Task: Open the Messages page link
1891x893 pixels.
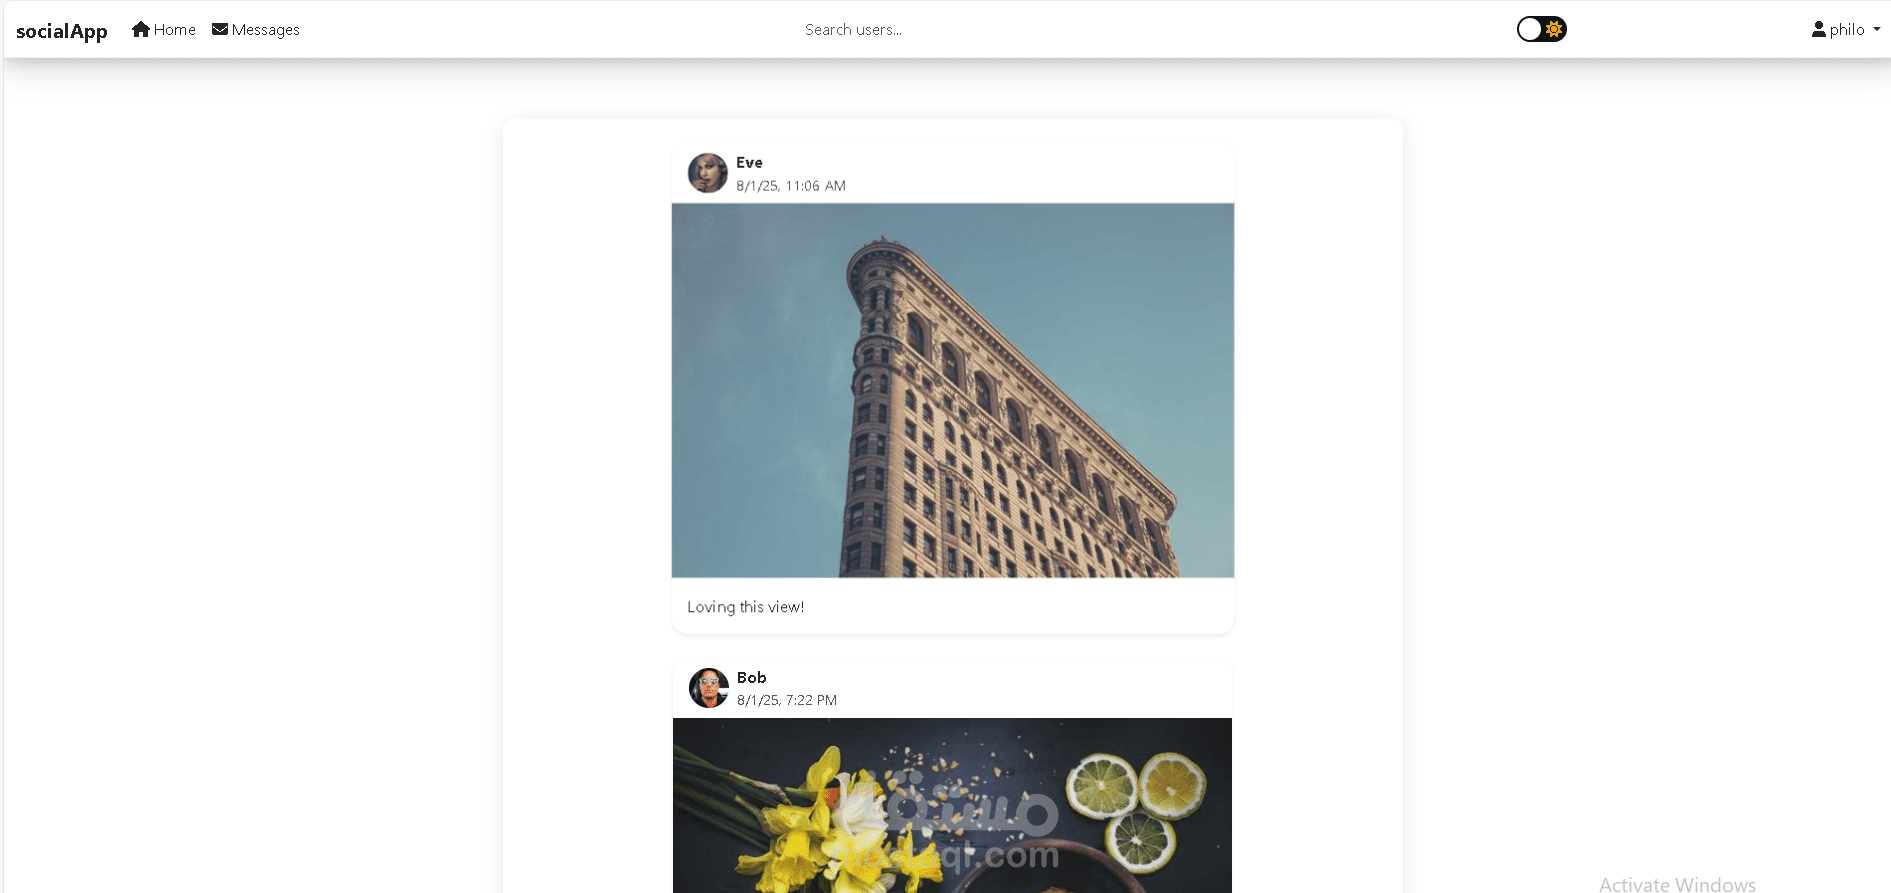Action: (x=256, y=30)
